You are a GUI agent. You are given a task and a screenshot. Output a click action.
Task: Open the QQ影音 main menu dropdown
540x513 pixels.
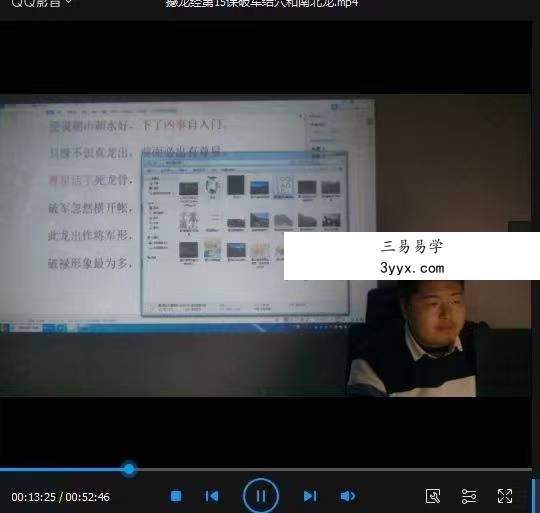tap(41, 3)
